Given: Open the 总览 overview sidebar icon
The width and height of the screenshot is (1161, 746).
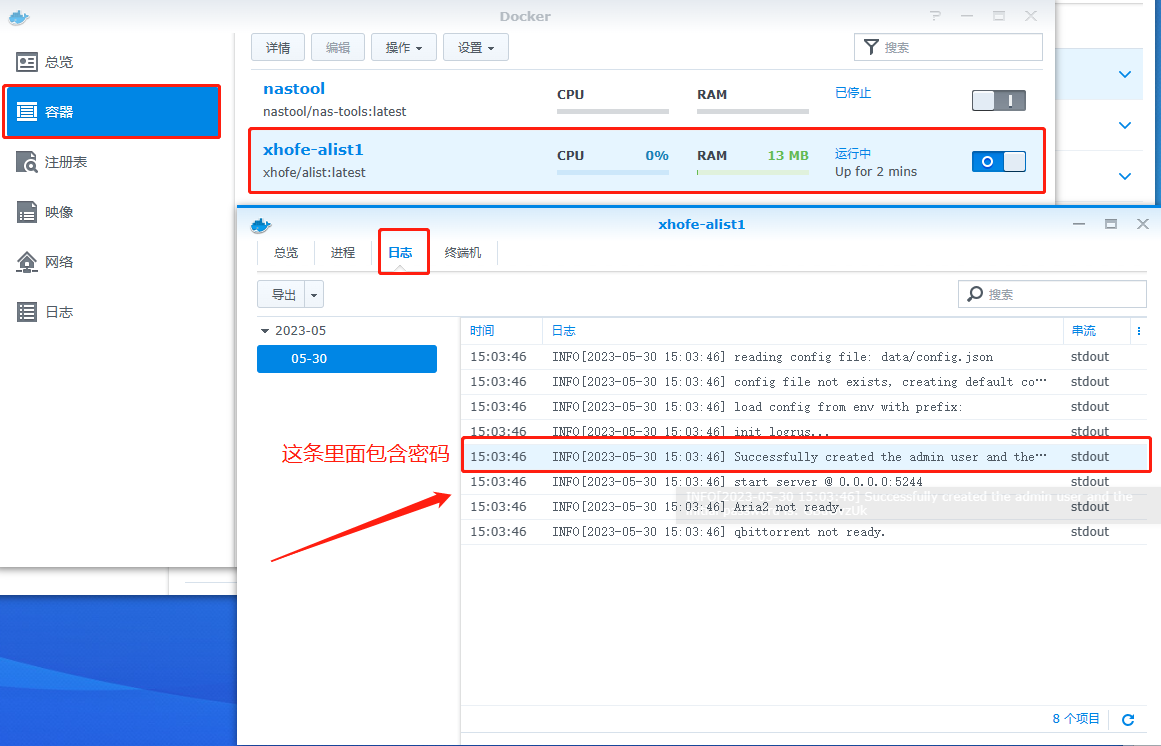Looking at the screenshot, I should [x=27, y=62].
